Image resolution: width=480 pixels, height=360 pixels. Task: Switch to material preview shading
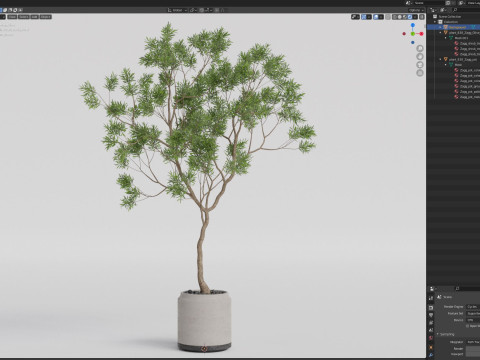coord(405,17)
